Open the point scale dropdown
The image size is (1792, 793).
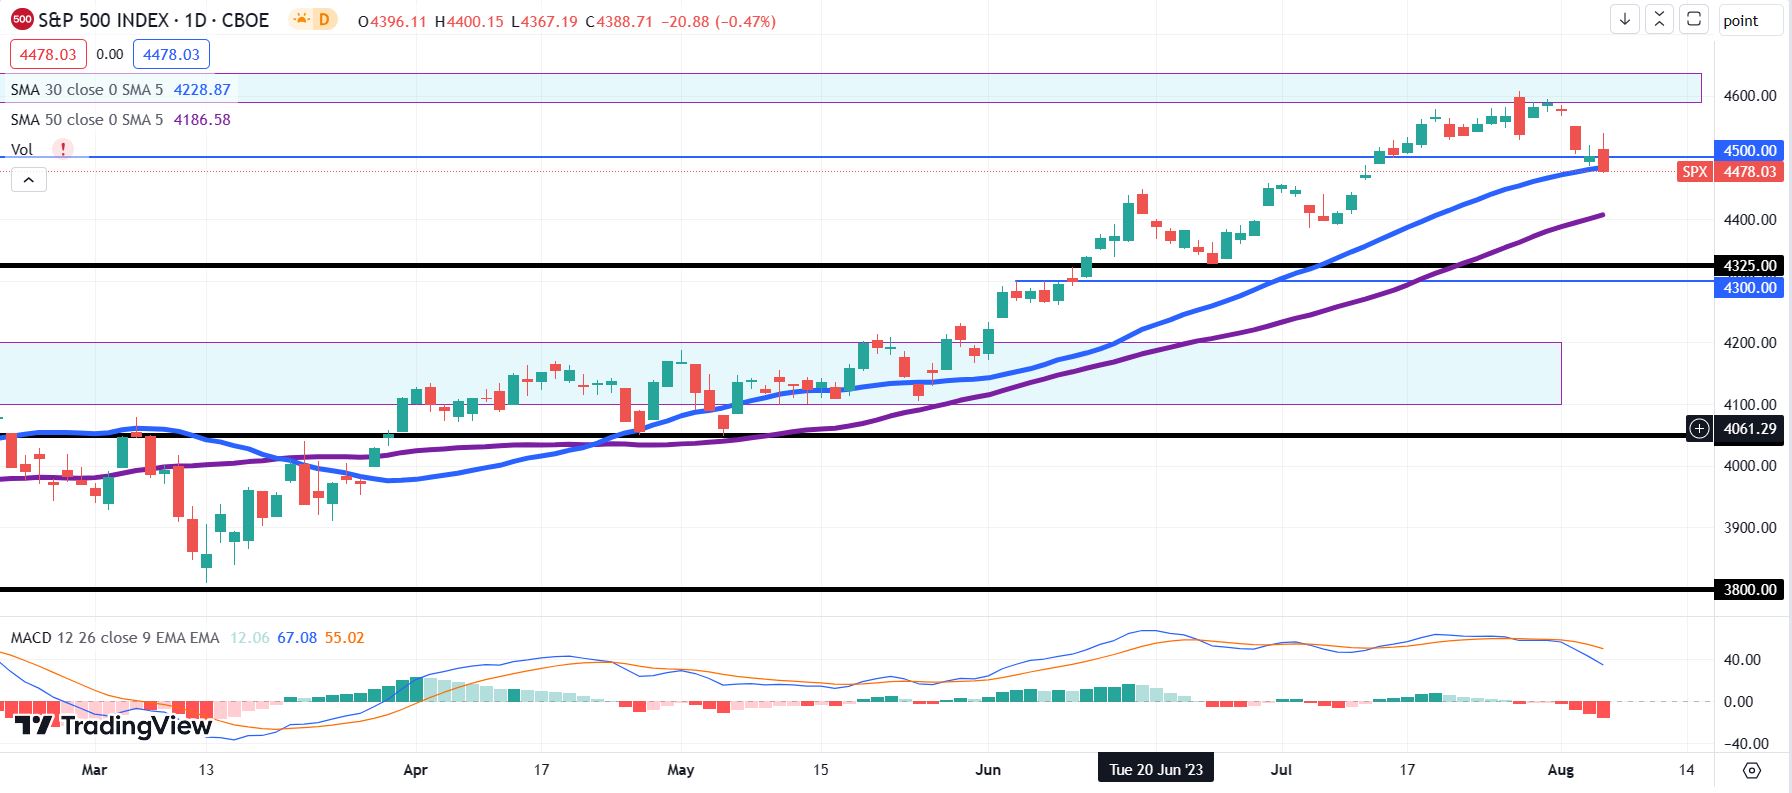pos(1750,20)
